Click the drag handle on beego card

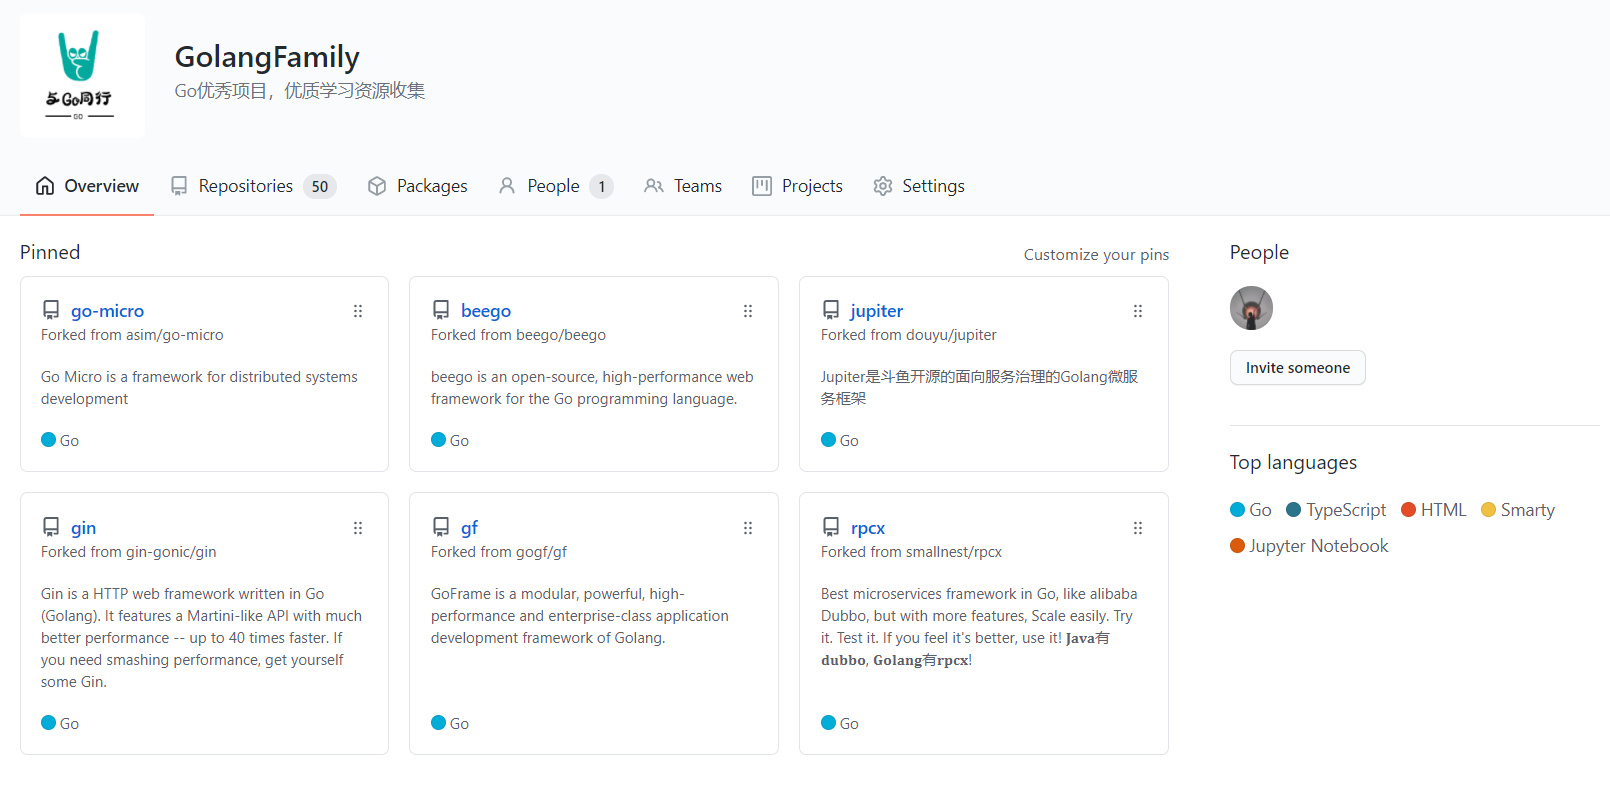click(748, 311)
